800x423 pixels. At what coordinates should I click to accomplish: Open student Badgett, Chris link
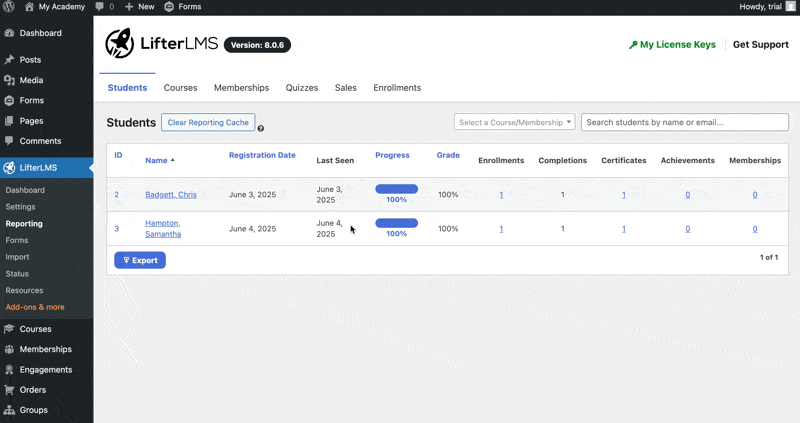[171, 194]
